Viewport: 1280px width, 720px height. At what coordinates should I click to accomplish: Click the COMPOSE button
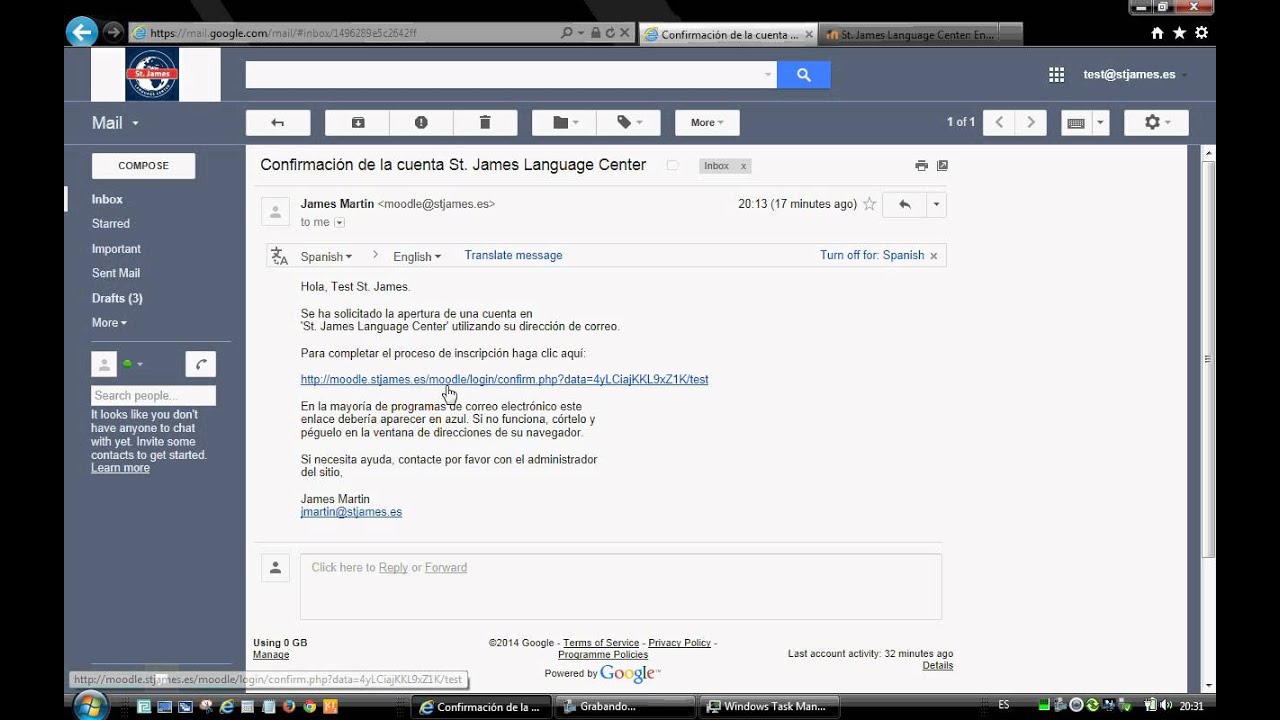point(143,166)
